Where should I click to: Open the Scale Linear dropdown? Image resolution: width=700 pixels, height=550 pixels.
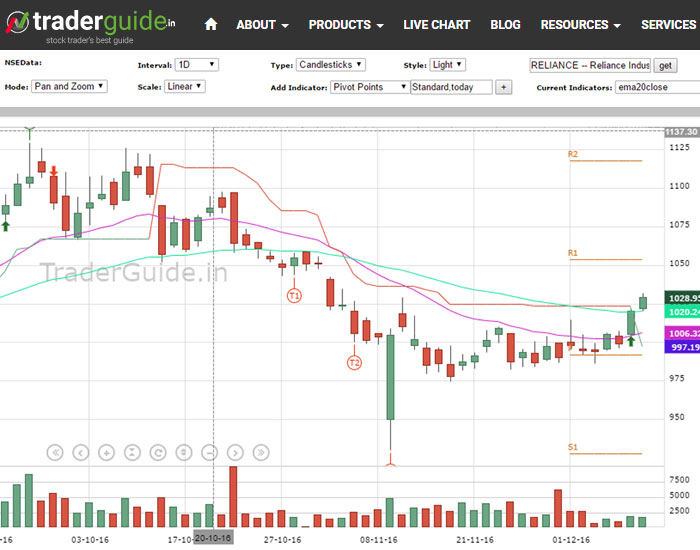point(185,86)
